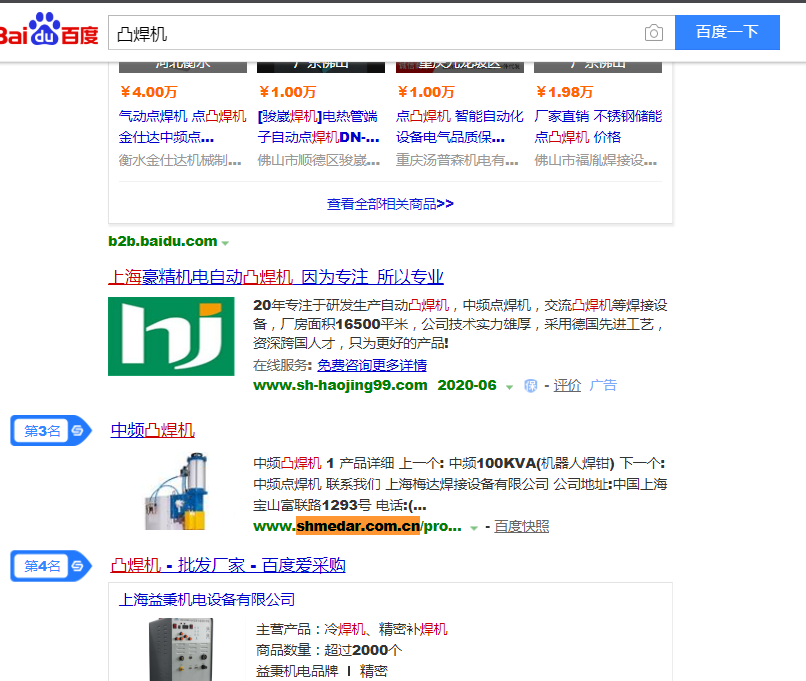Open 上海豪精机电自动凸焊机 result title
Screen dimensions: 806x681
276,277
